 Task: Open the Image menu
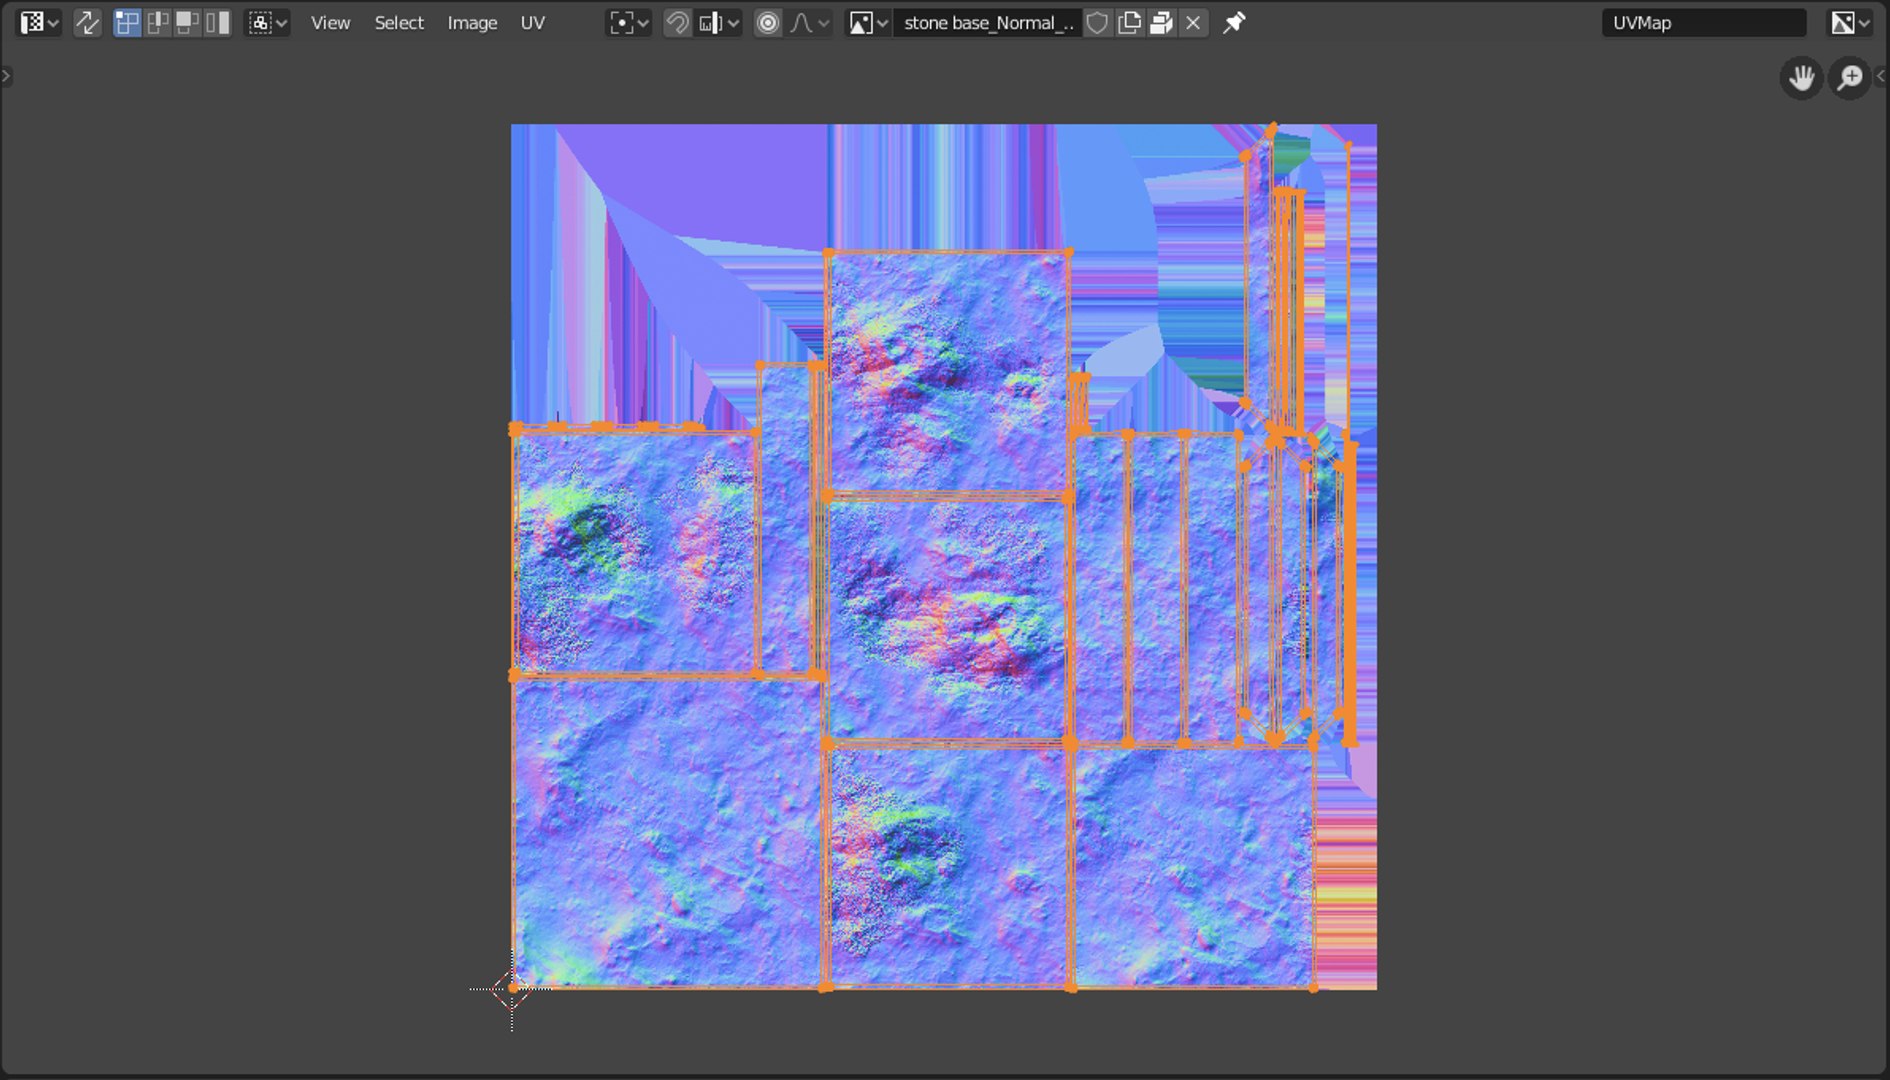pos(472,22)
